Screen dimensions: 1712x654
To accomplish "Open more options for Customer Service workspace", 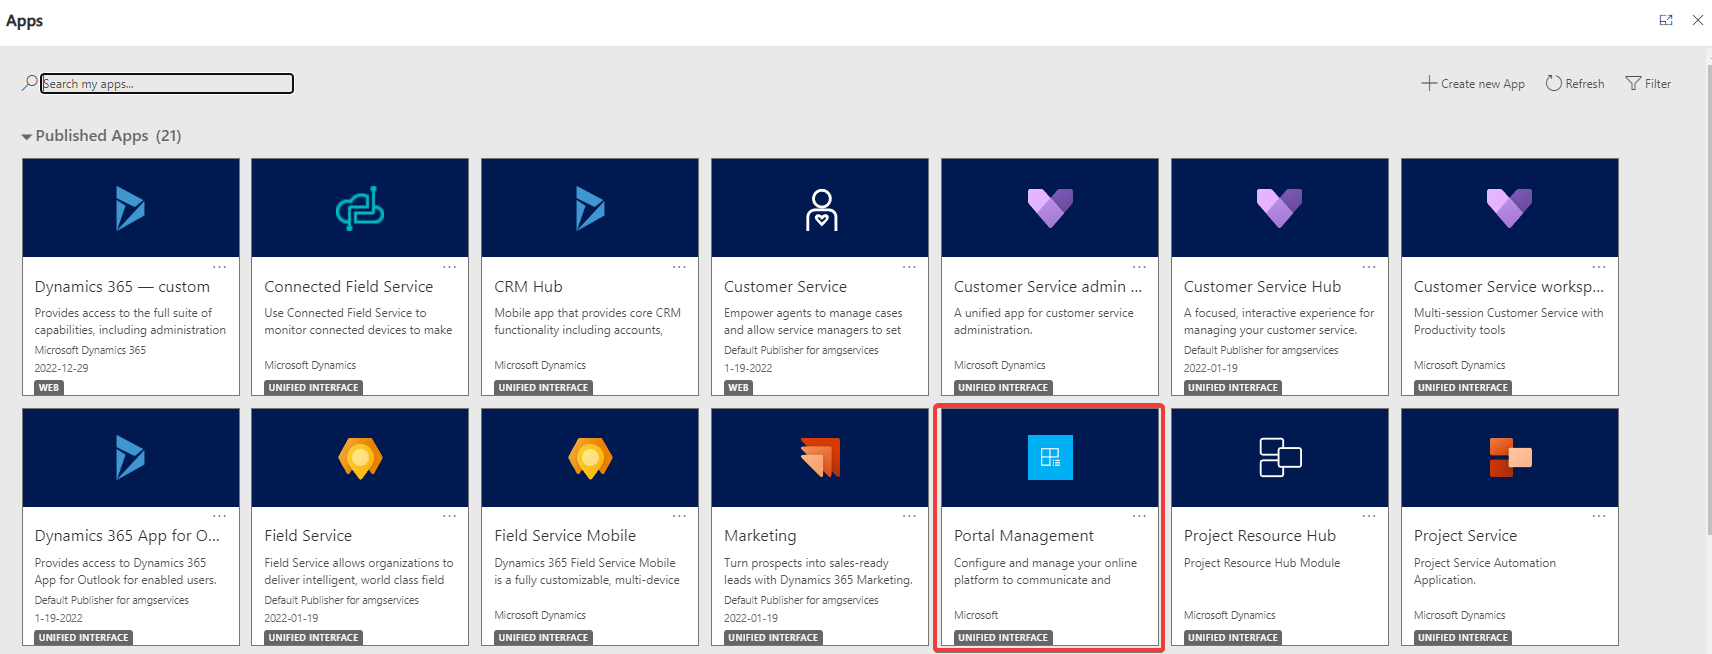I will [1600, 267].
